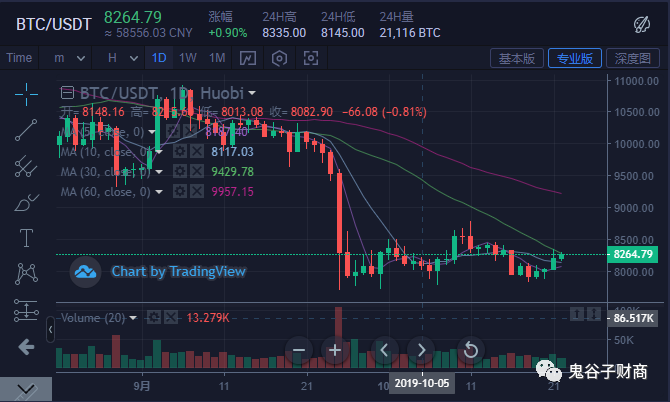
Task: Select the text annotation tool
Action: tap(26, 238)
